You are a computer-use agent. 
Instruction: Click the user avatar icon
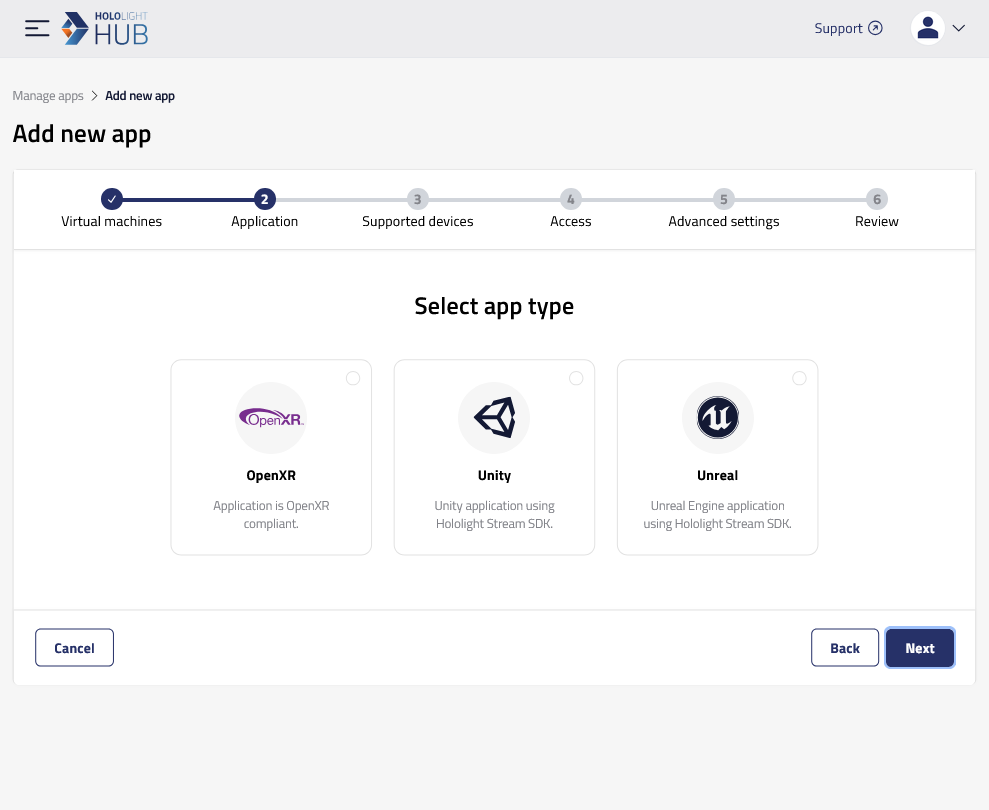pos(927,28)
